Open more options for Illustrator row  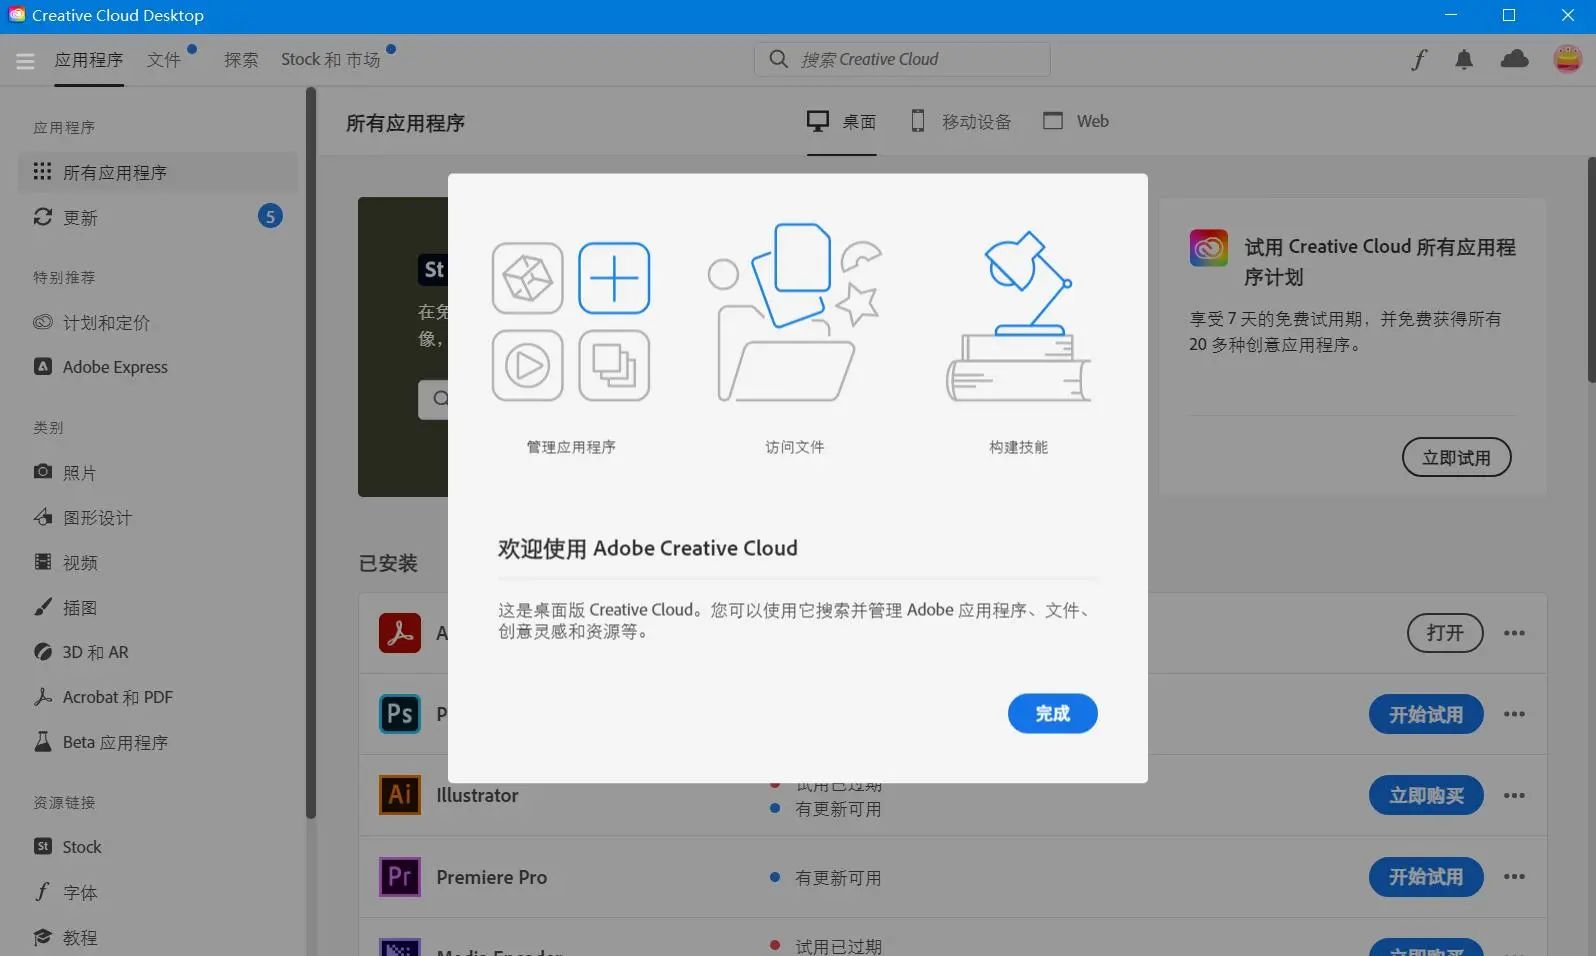(1514, 795)
